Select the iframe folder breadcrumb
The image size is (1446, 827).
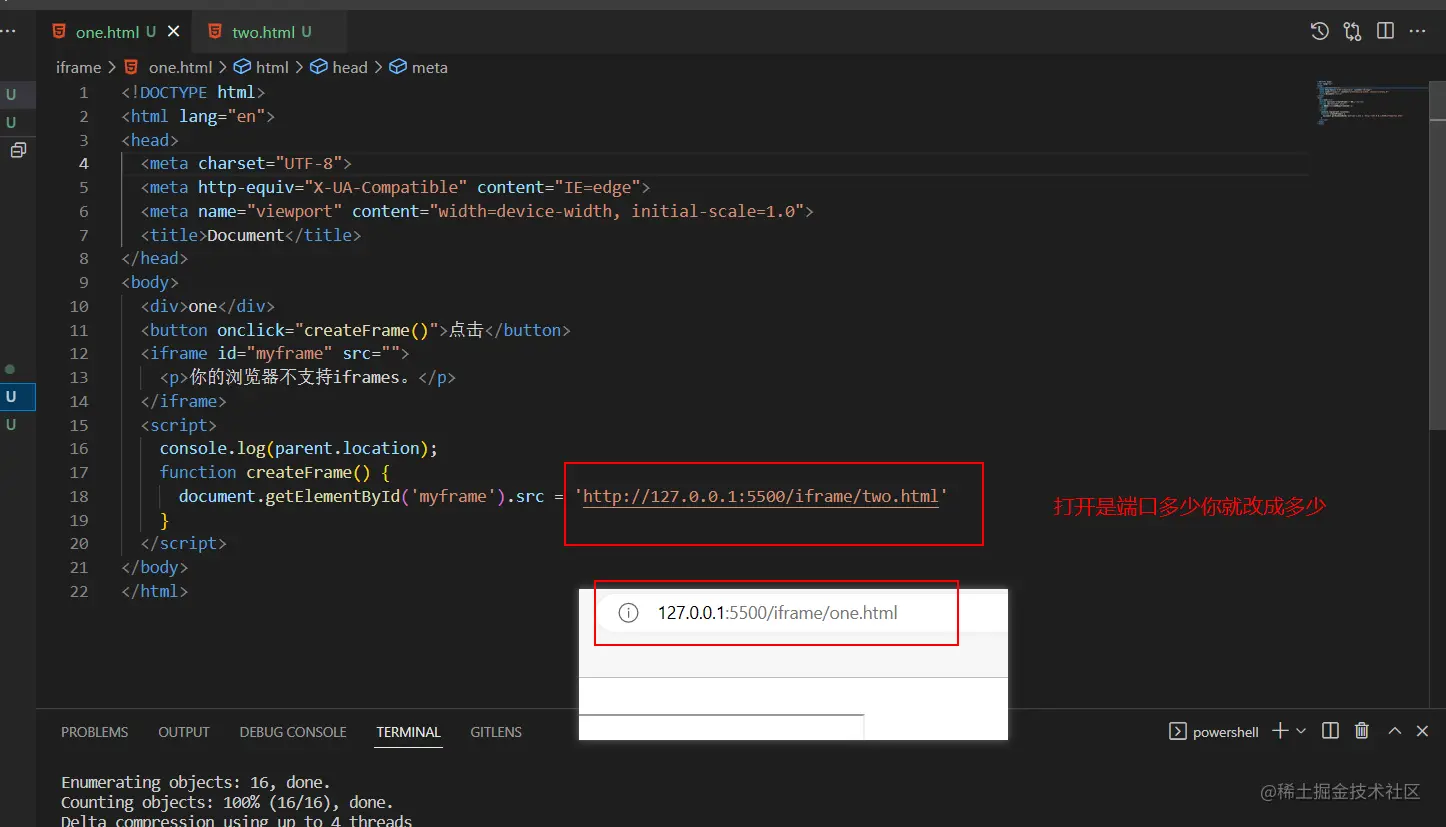click(78, 68)
